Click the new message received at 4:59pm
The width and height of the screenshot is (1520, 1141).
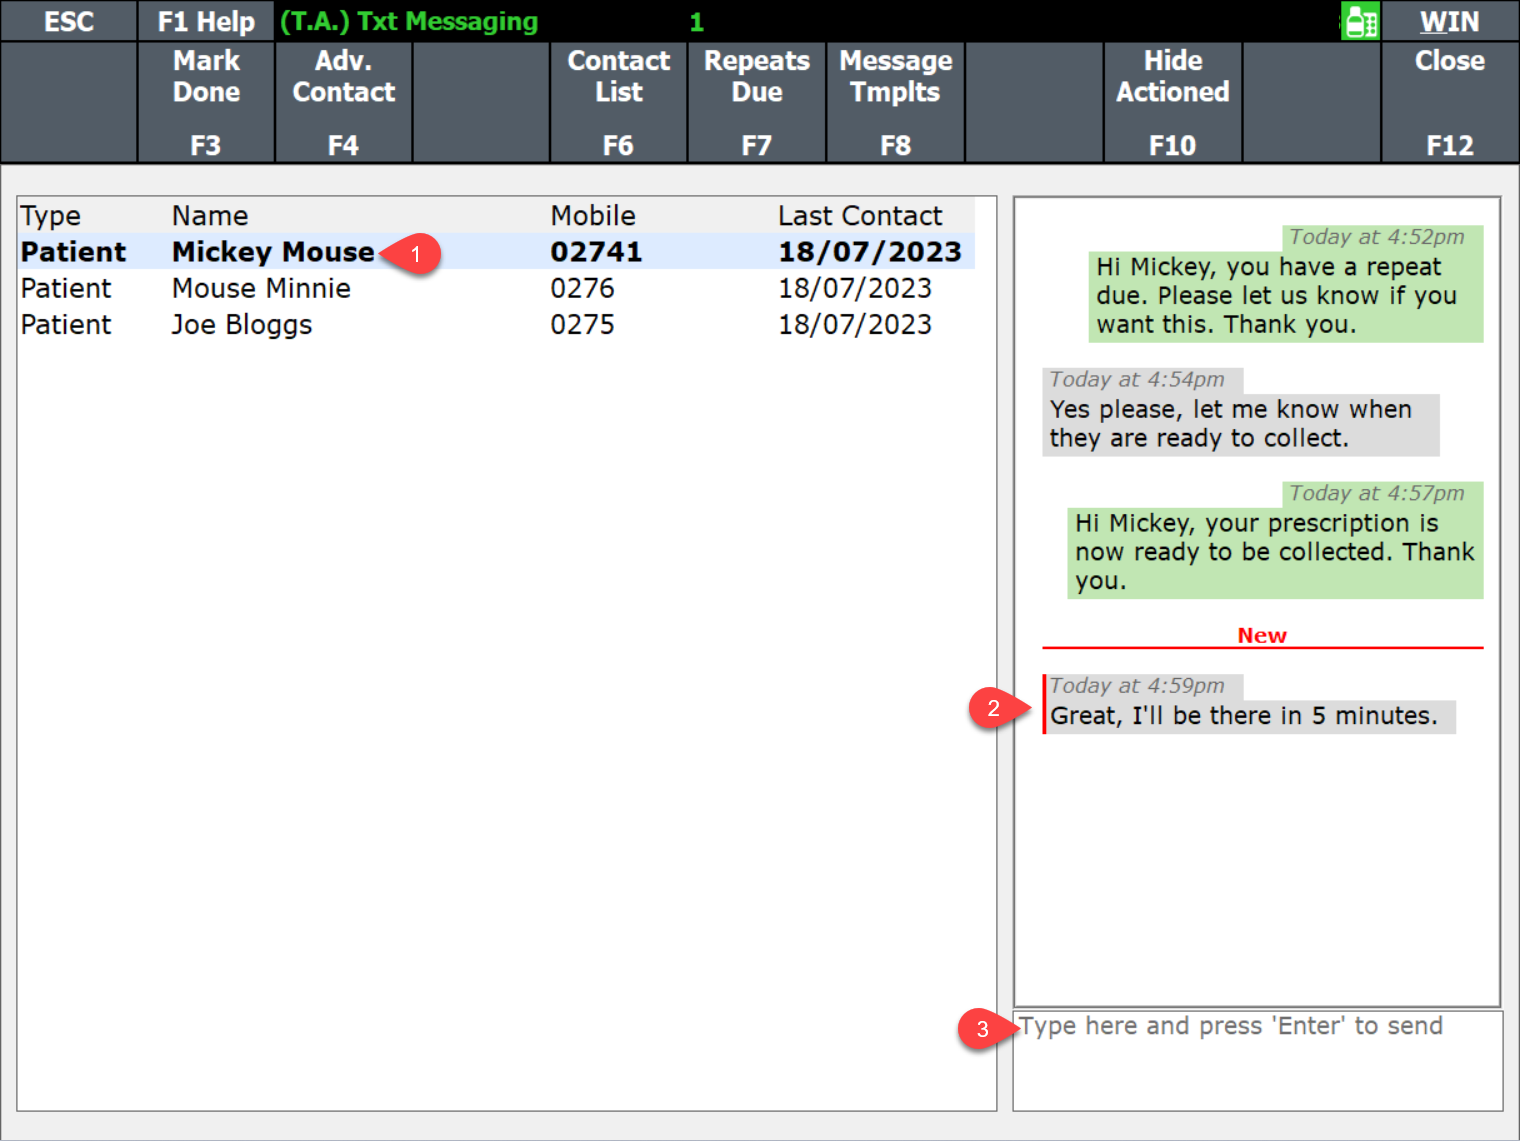point(1243,715)
